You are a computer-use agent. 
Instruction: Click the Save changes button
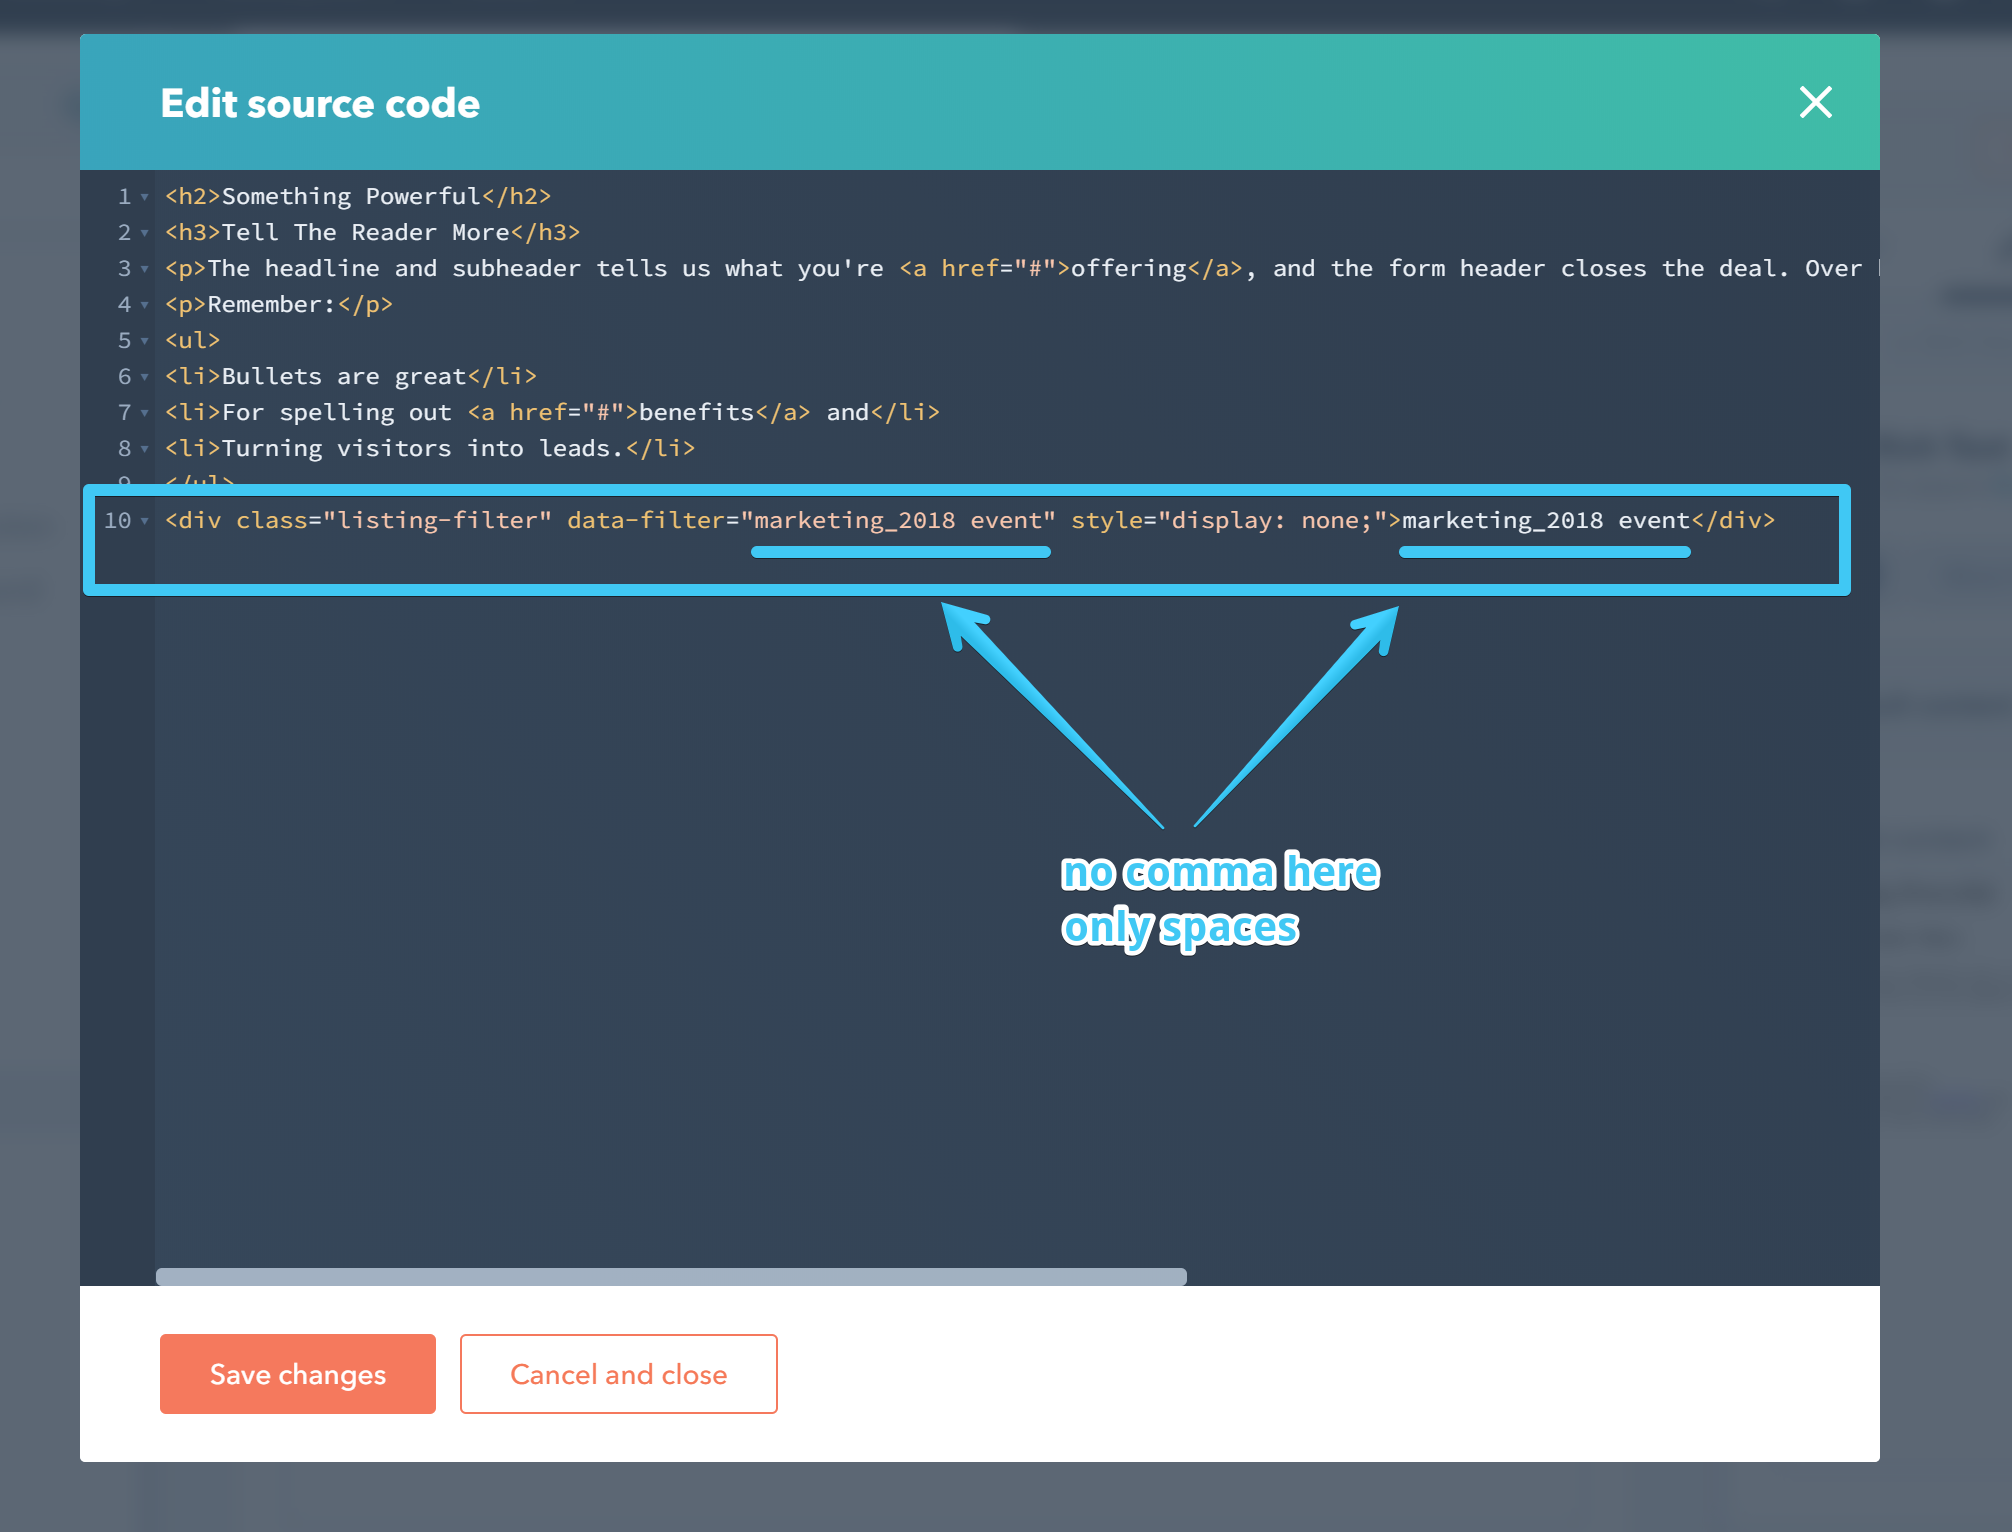(x=297, y=1374)
